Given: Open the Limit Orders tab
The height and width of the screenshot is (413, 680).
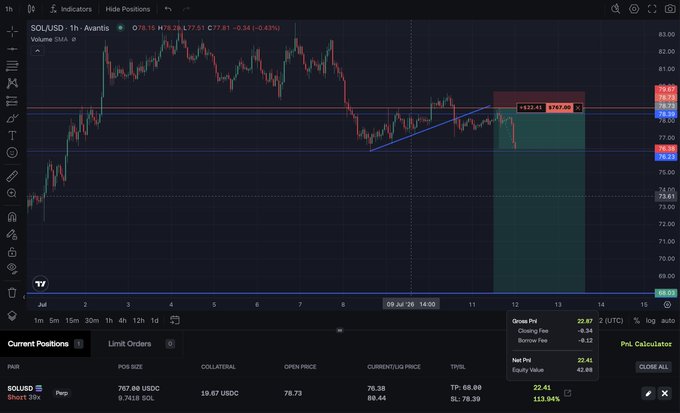Looking at the screenshot, I should point(140,344).
